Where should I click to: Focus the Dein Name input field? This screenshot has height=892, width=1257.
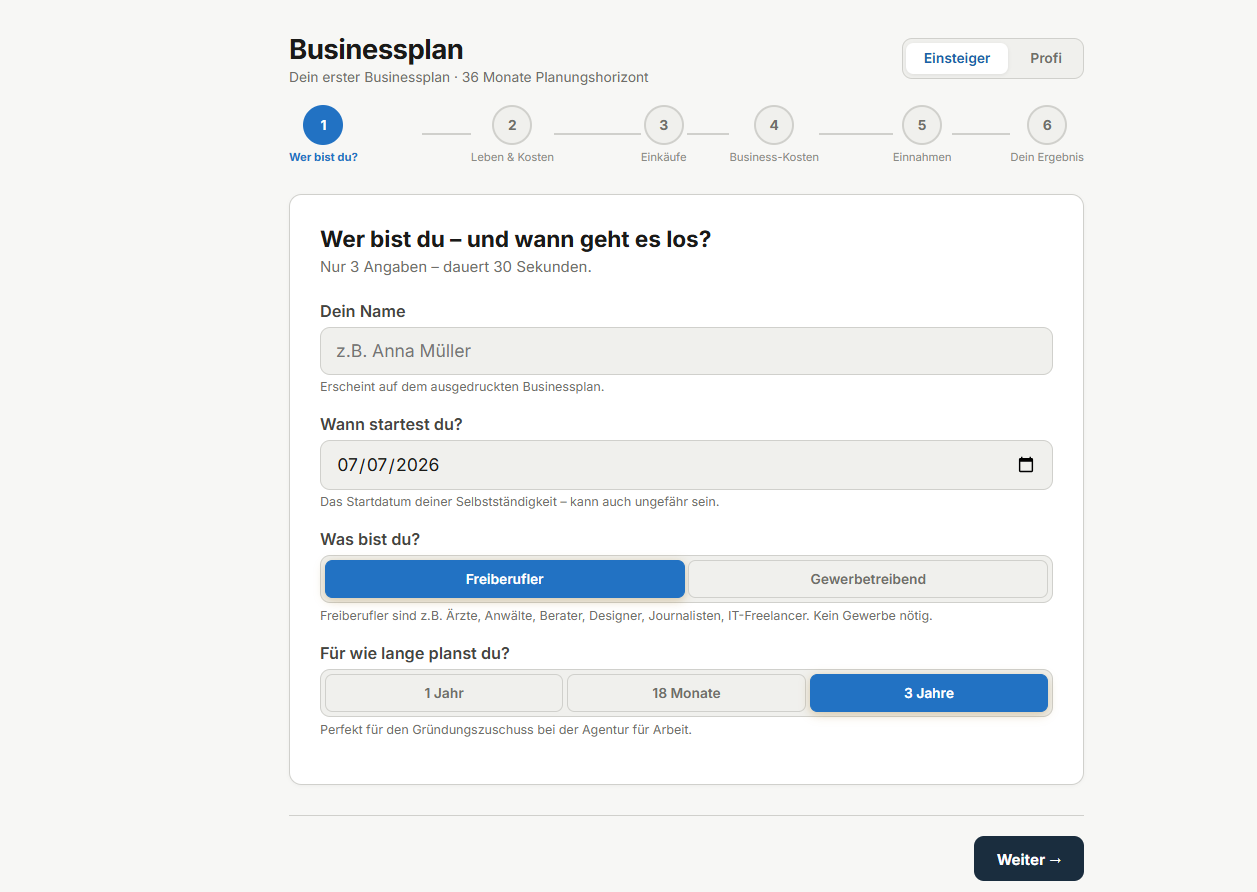(686, 351)
